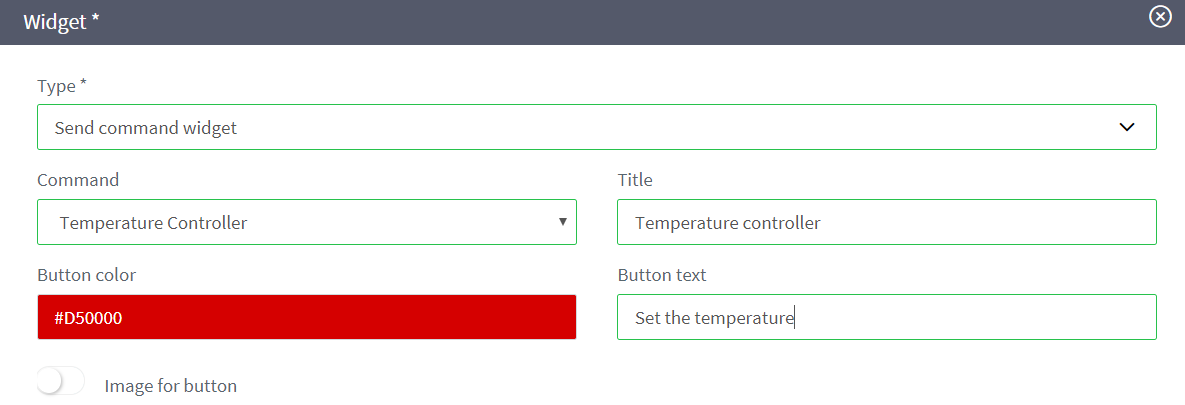Click the chevron arrow in Type field
The width and height of the screenshot is (1185, 405).
pos(1127,127)
